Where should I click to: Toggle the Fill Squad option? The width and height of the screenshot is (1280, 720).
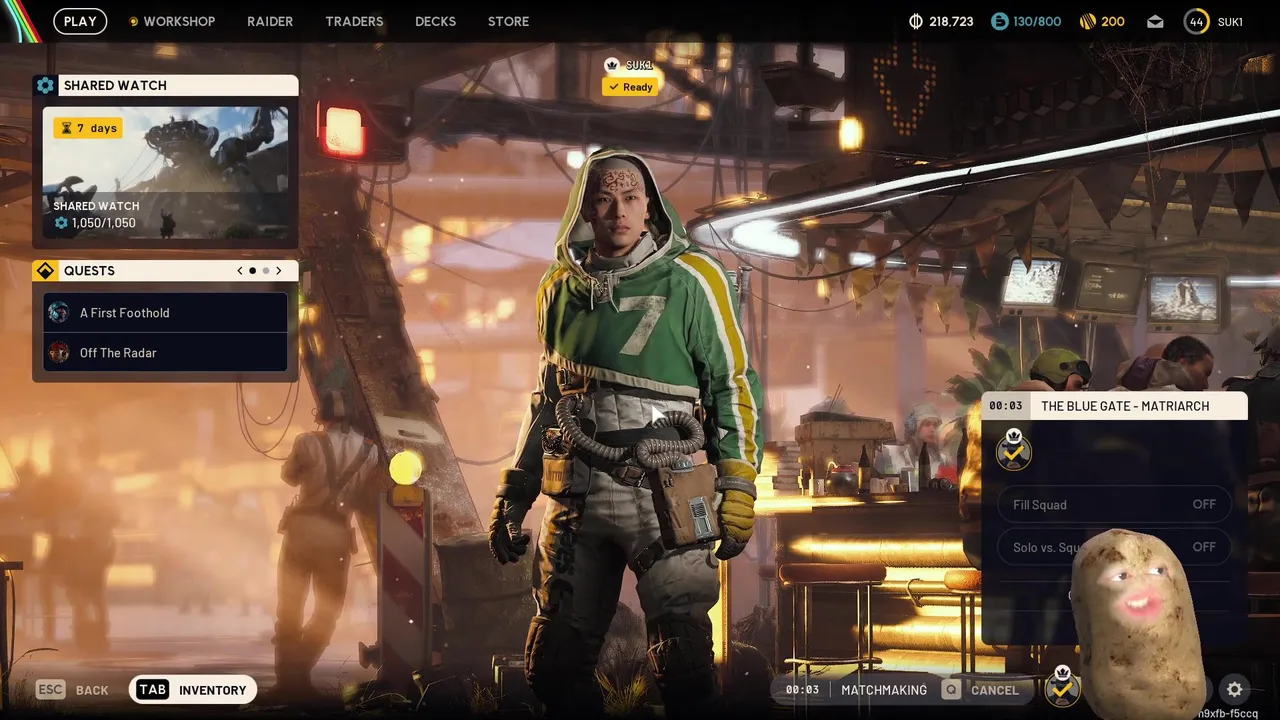[1114, 504]
